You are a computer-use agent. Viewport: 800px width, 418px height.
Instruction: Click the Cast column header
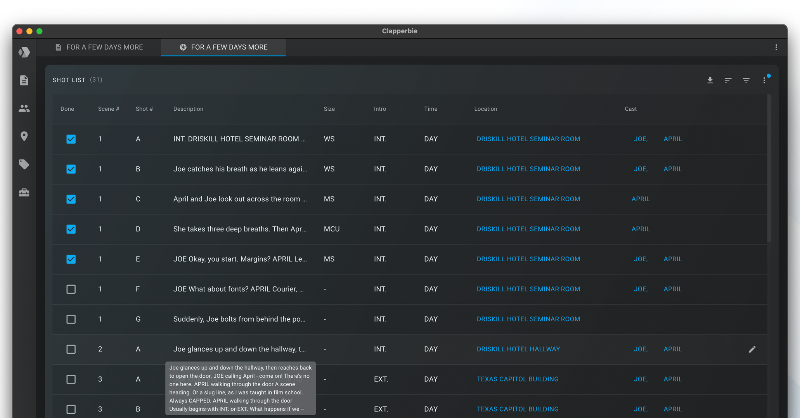631,109
